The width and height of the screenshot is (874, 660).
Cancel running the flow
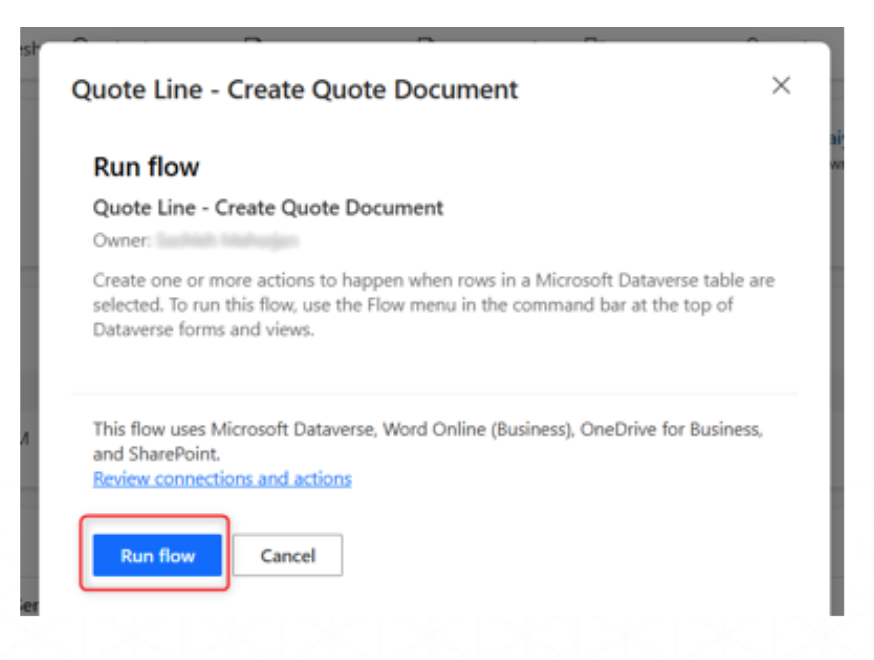288,555
